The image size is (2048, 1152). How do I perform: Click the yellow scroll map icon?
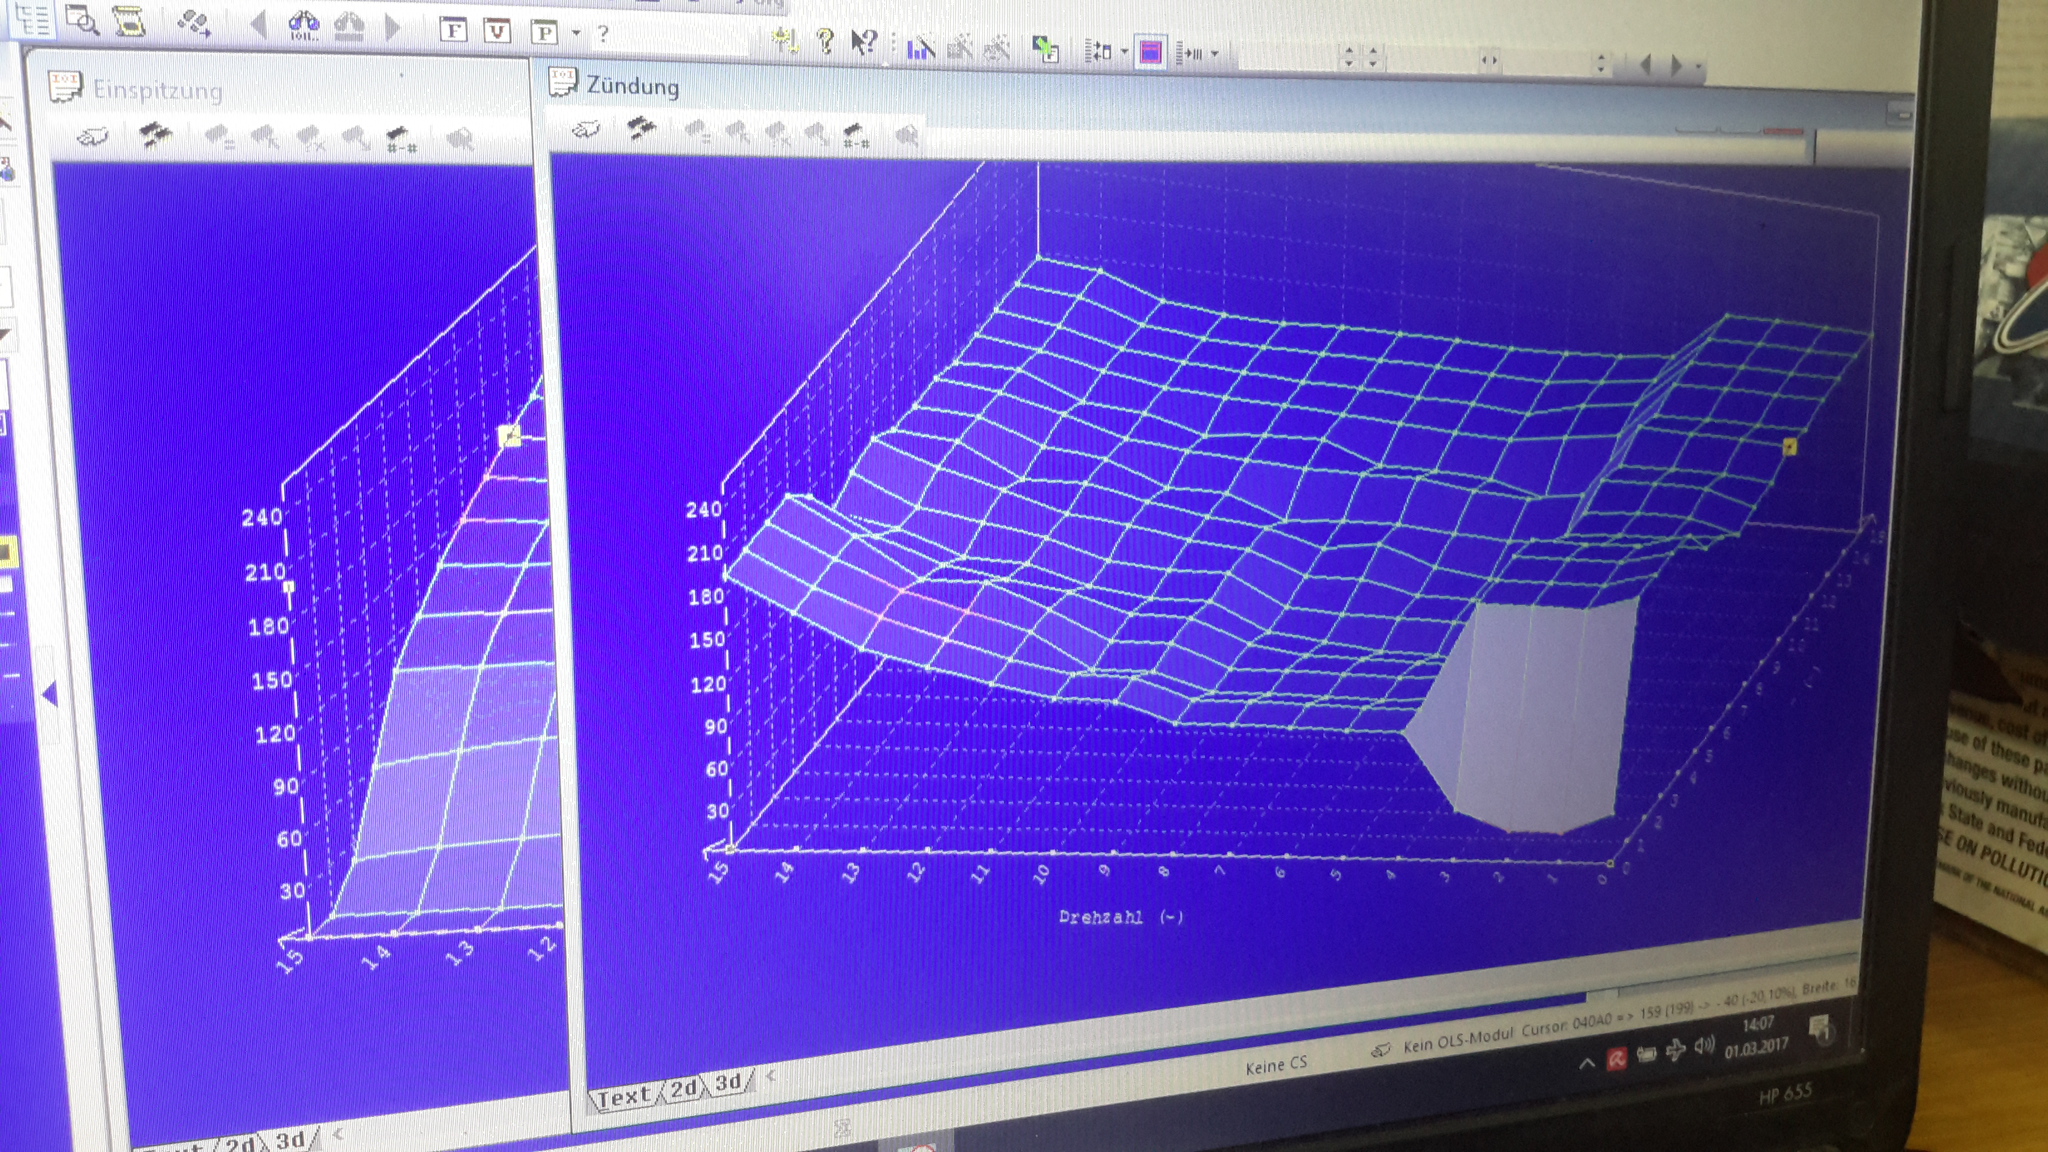point(129,21)
